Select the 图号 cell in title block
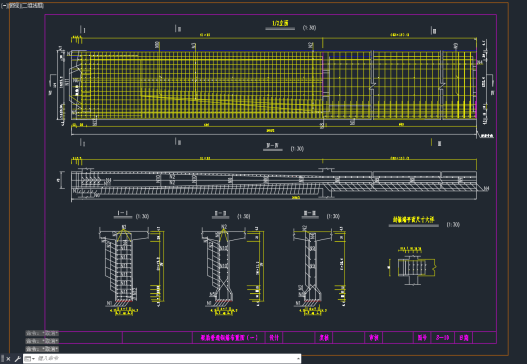The image size is (527, 364). pyautogui.click(x=422, y=337)
